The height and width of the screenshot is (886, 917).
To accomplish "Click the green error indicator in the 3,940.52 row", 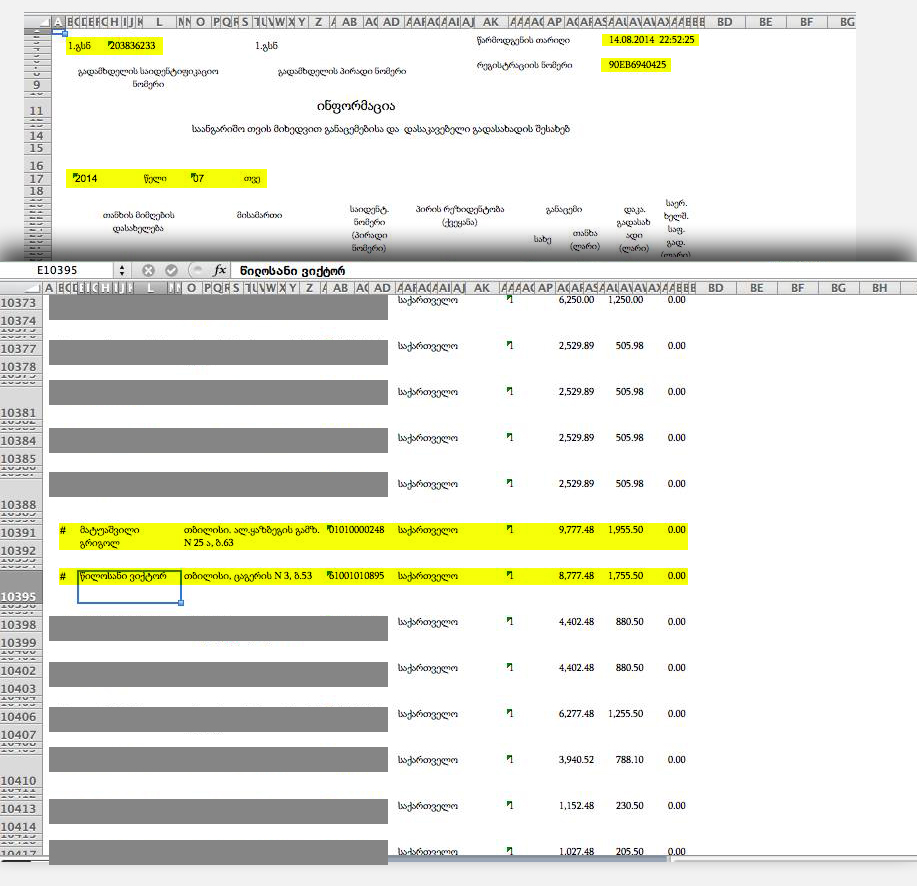I will (x=509, y=759).
